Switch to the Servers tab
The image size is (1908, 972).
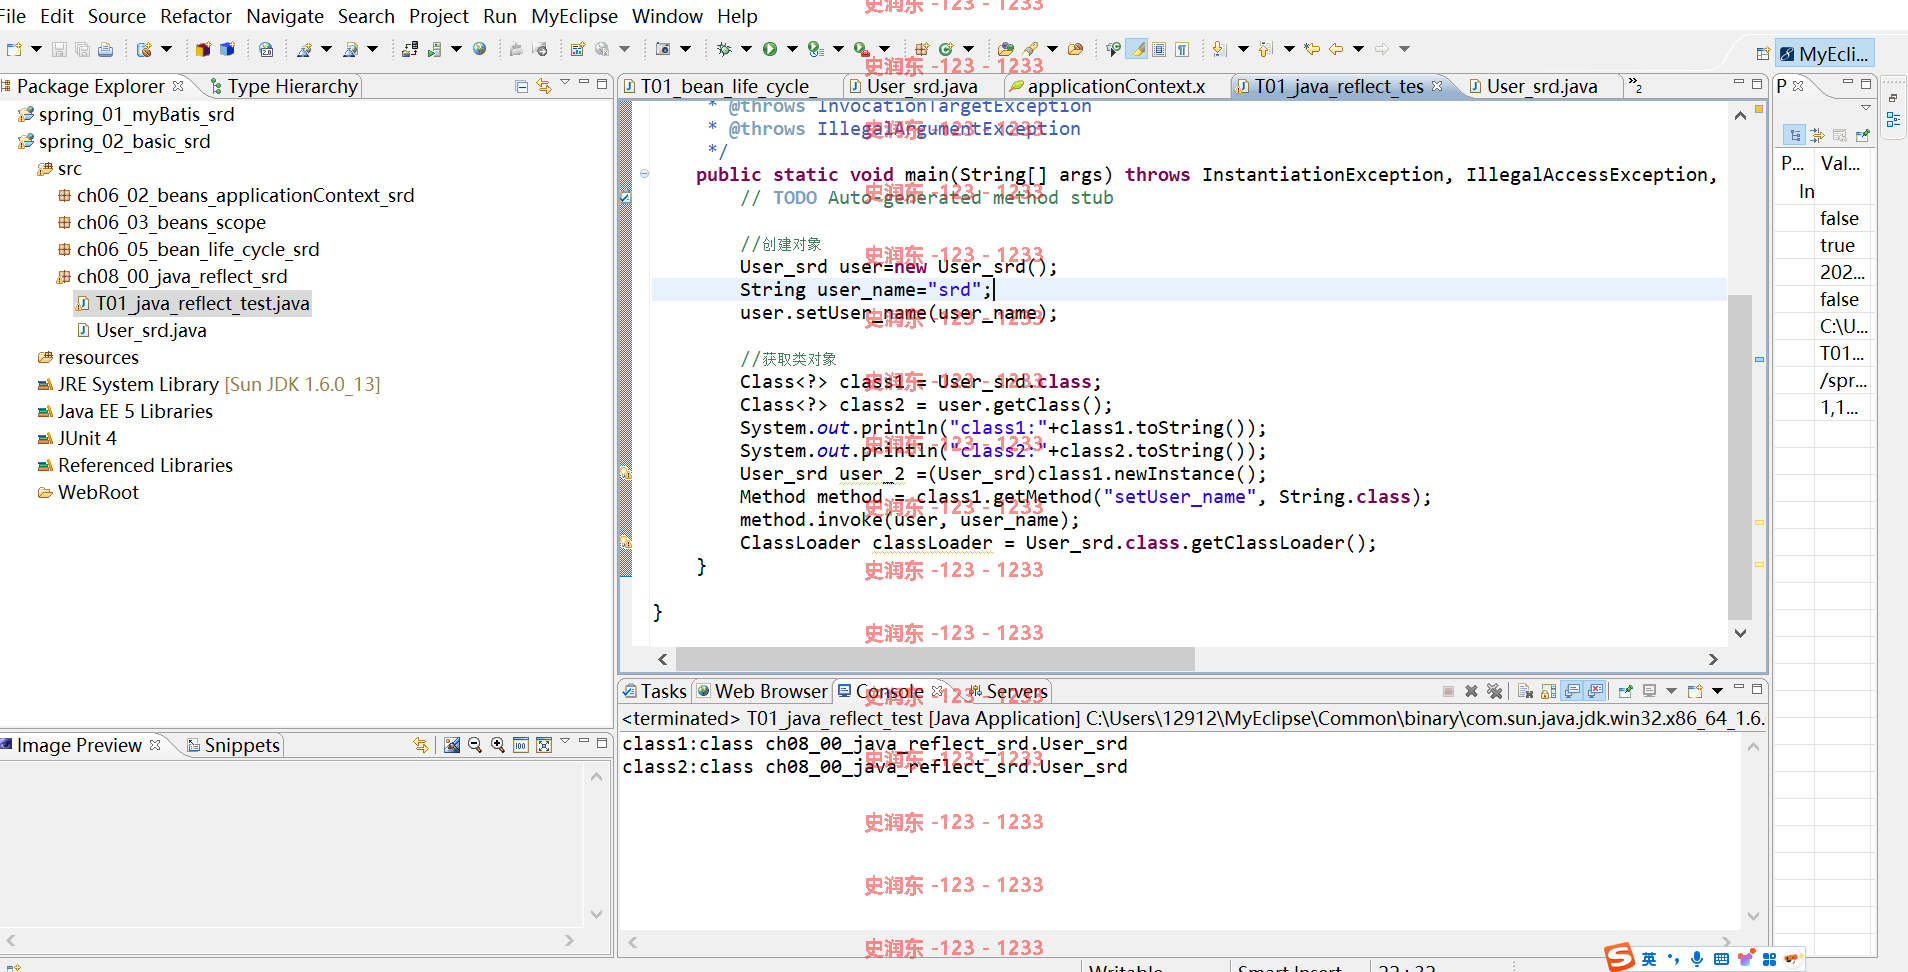point(1007,691)
